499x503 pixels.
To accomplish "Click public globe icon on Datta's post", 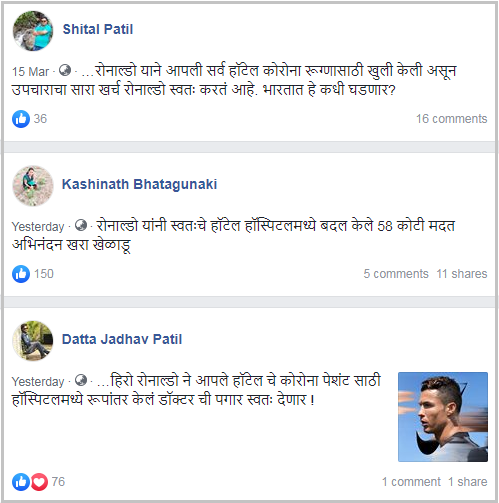I will point(81,380).
